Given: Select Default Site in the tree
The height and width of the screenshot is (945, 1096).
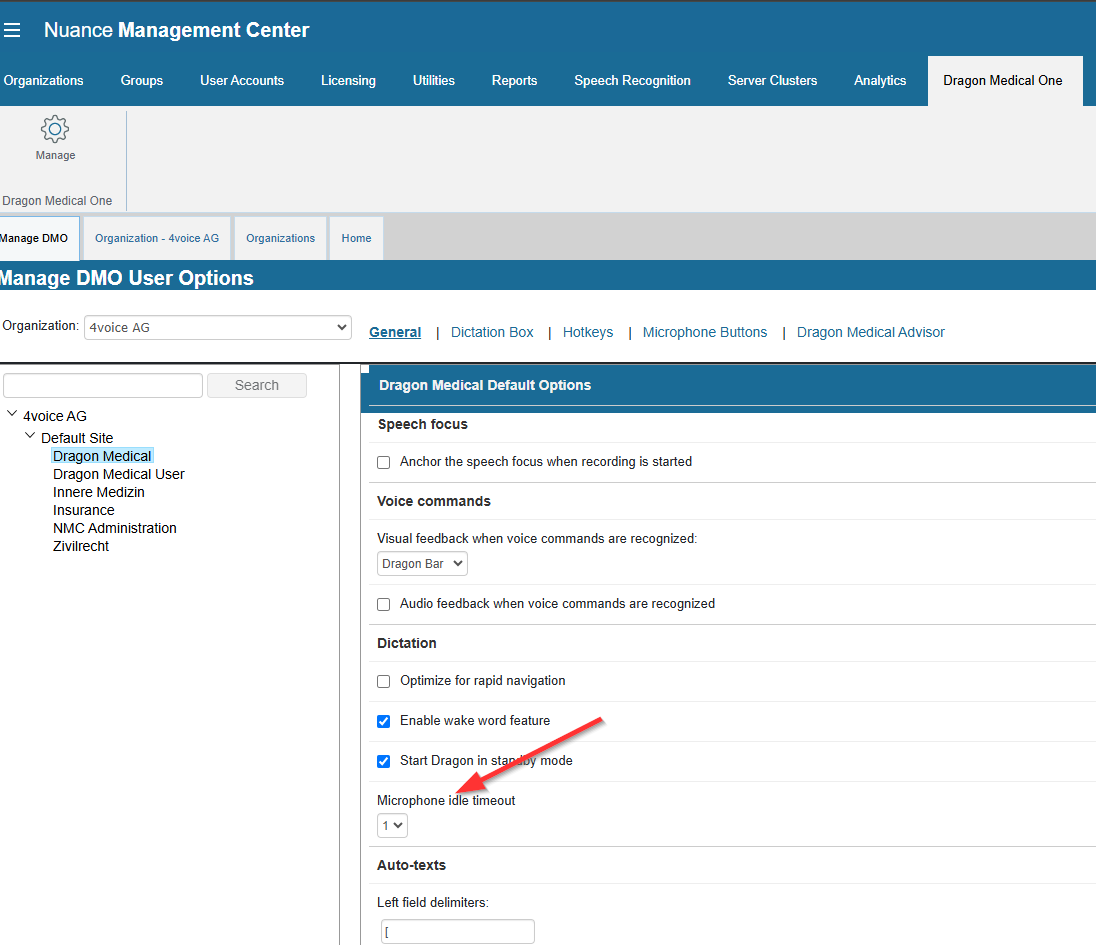Looking at the screenshot, I should pos(77,438).
